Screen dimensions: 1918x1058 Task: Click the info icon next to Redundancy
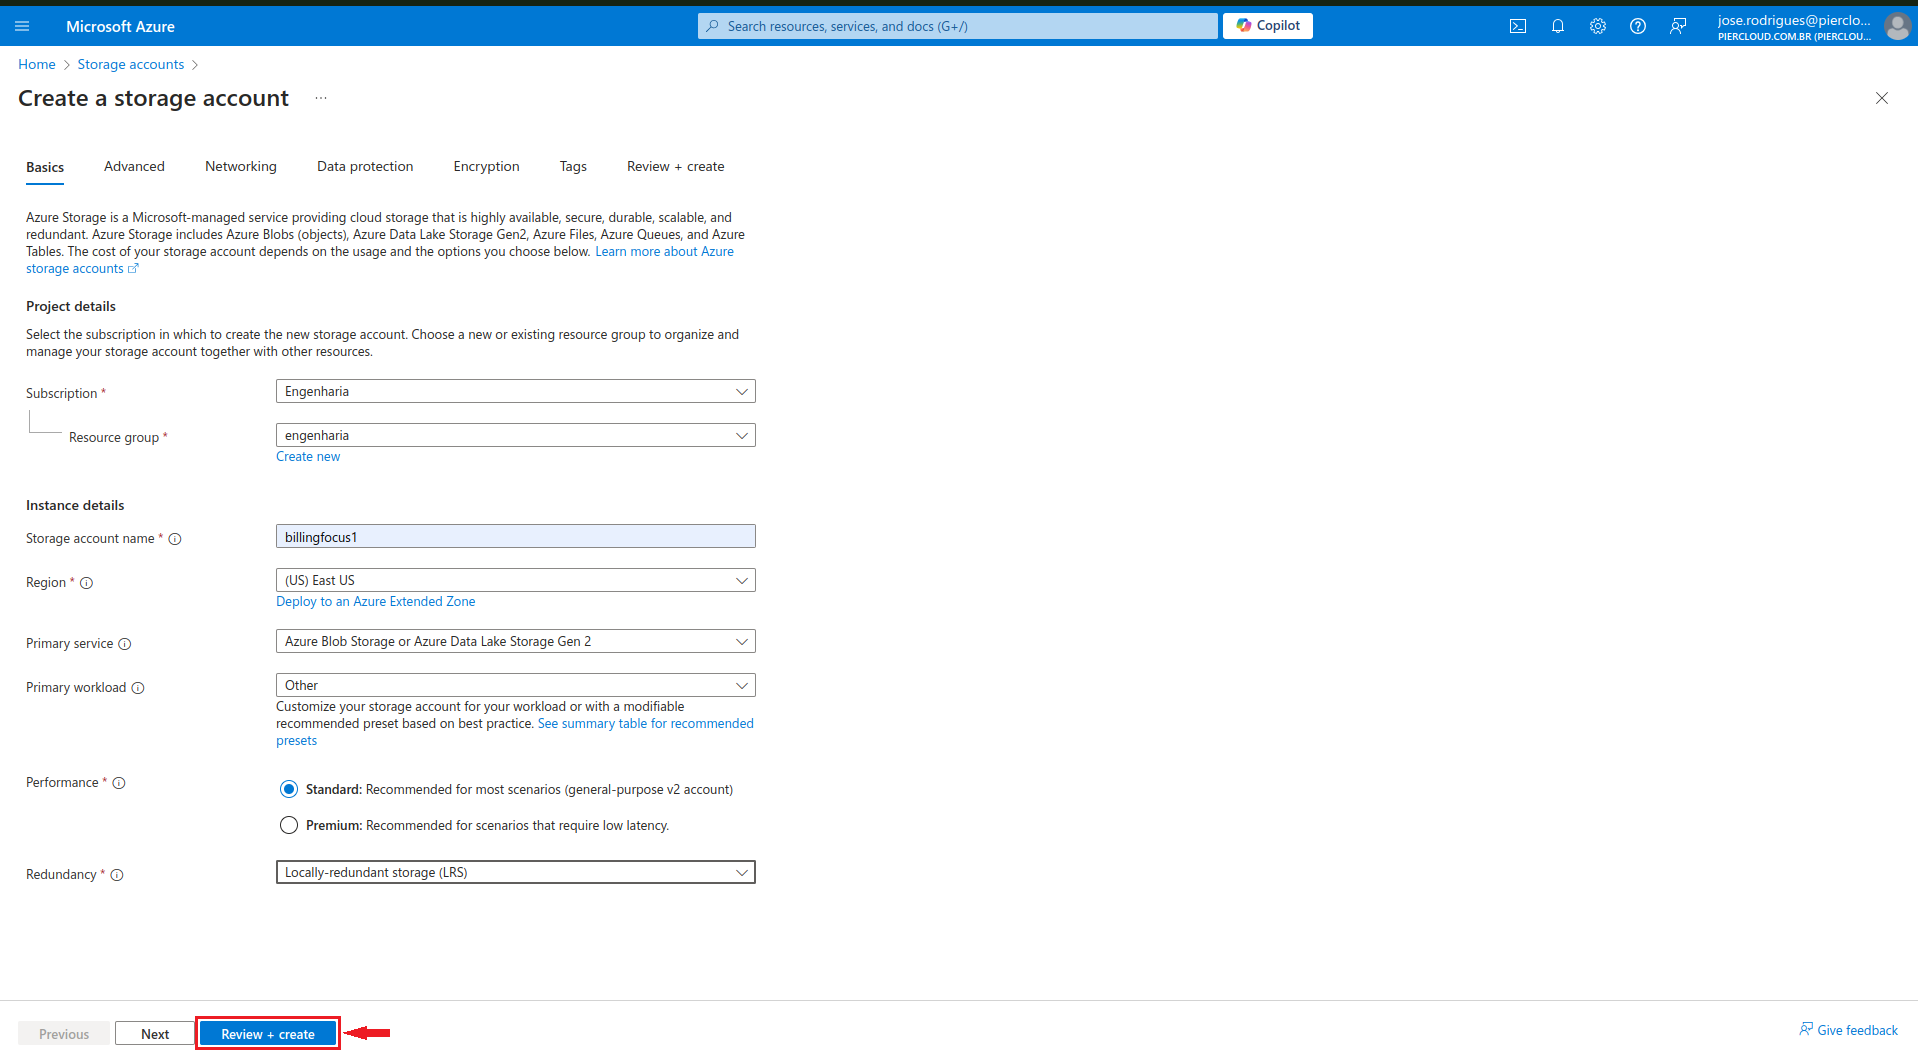(117, 875)
